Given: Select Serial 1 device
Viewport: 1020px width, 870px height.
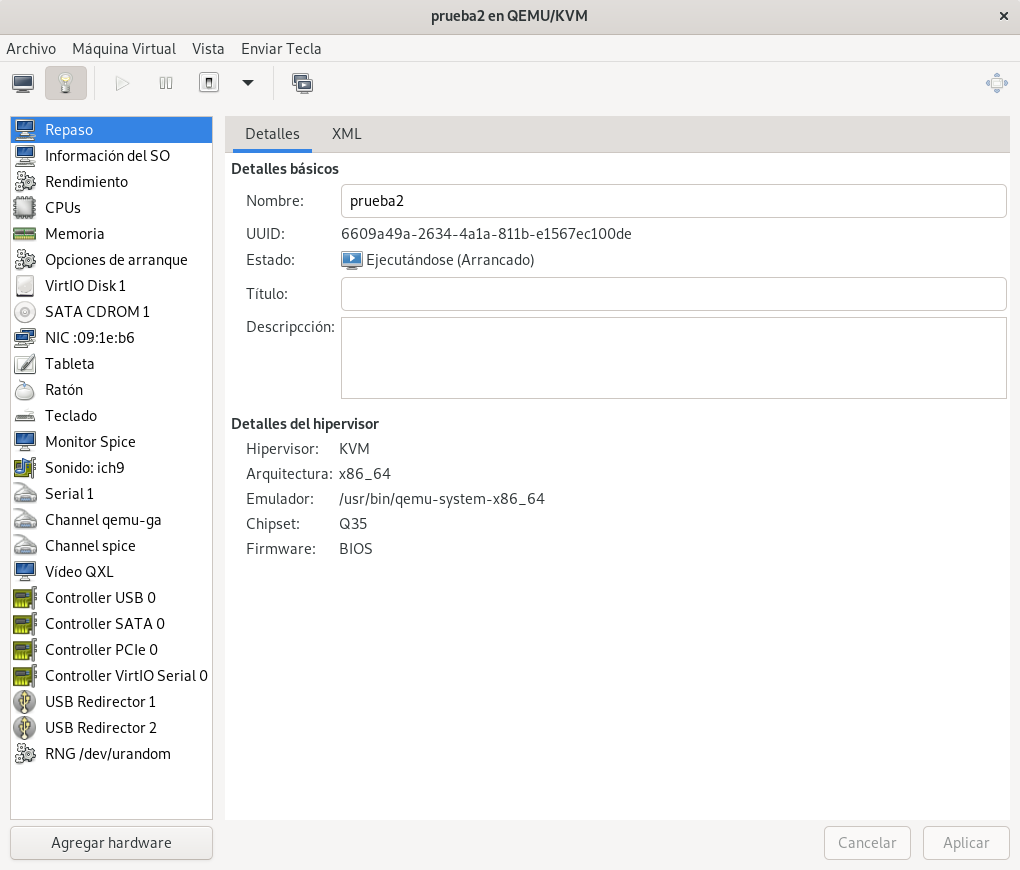Looking at the screenshot, I should (x=111, y=494).
